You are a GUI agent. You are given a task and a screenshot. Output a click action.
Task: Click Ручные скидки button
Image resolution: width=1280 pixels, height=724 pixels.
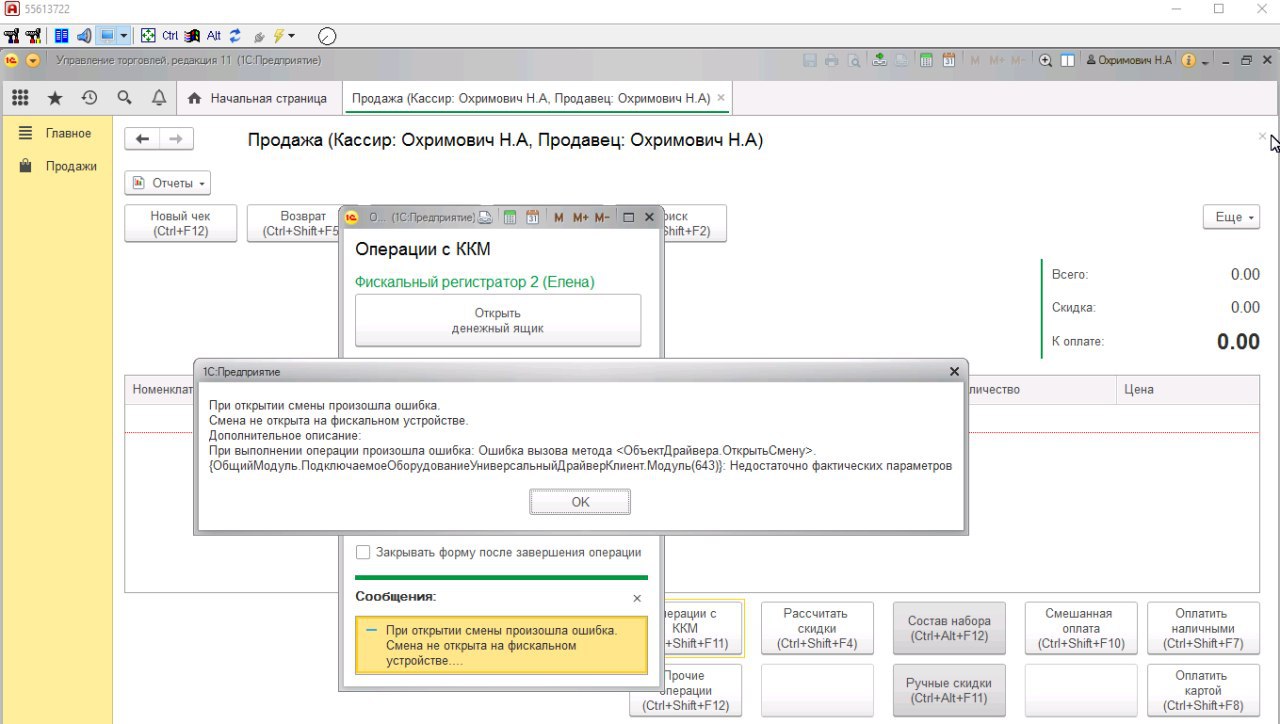(x=949, y=690)
